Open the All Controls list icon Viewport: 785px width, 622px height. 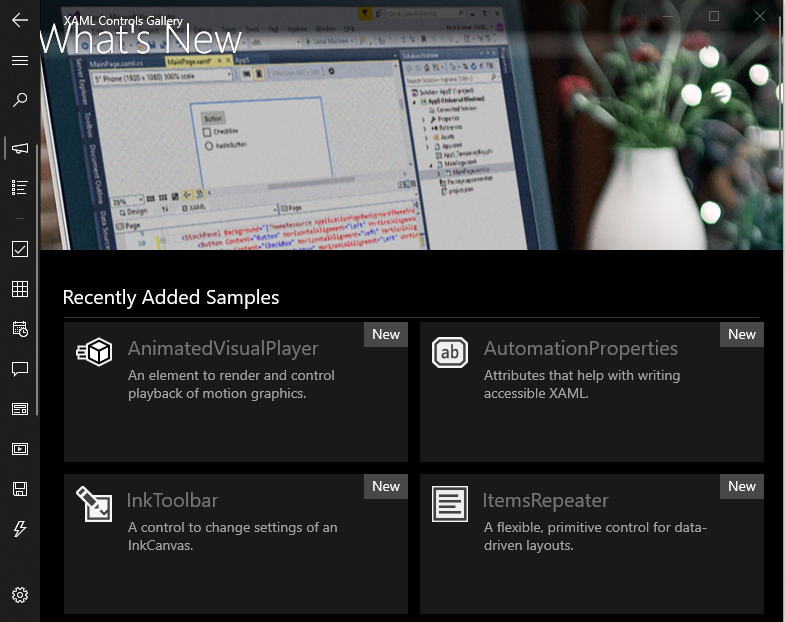click(x=20, y=188)
